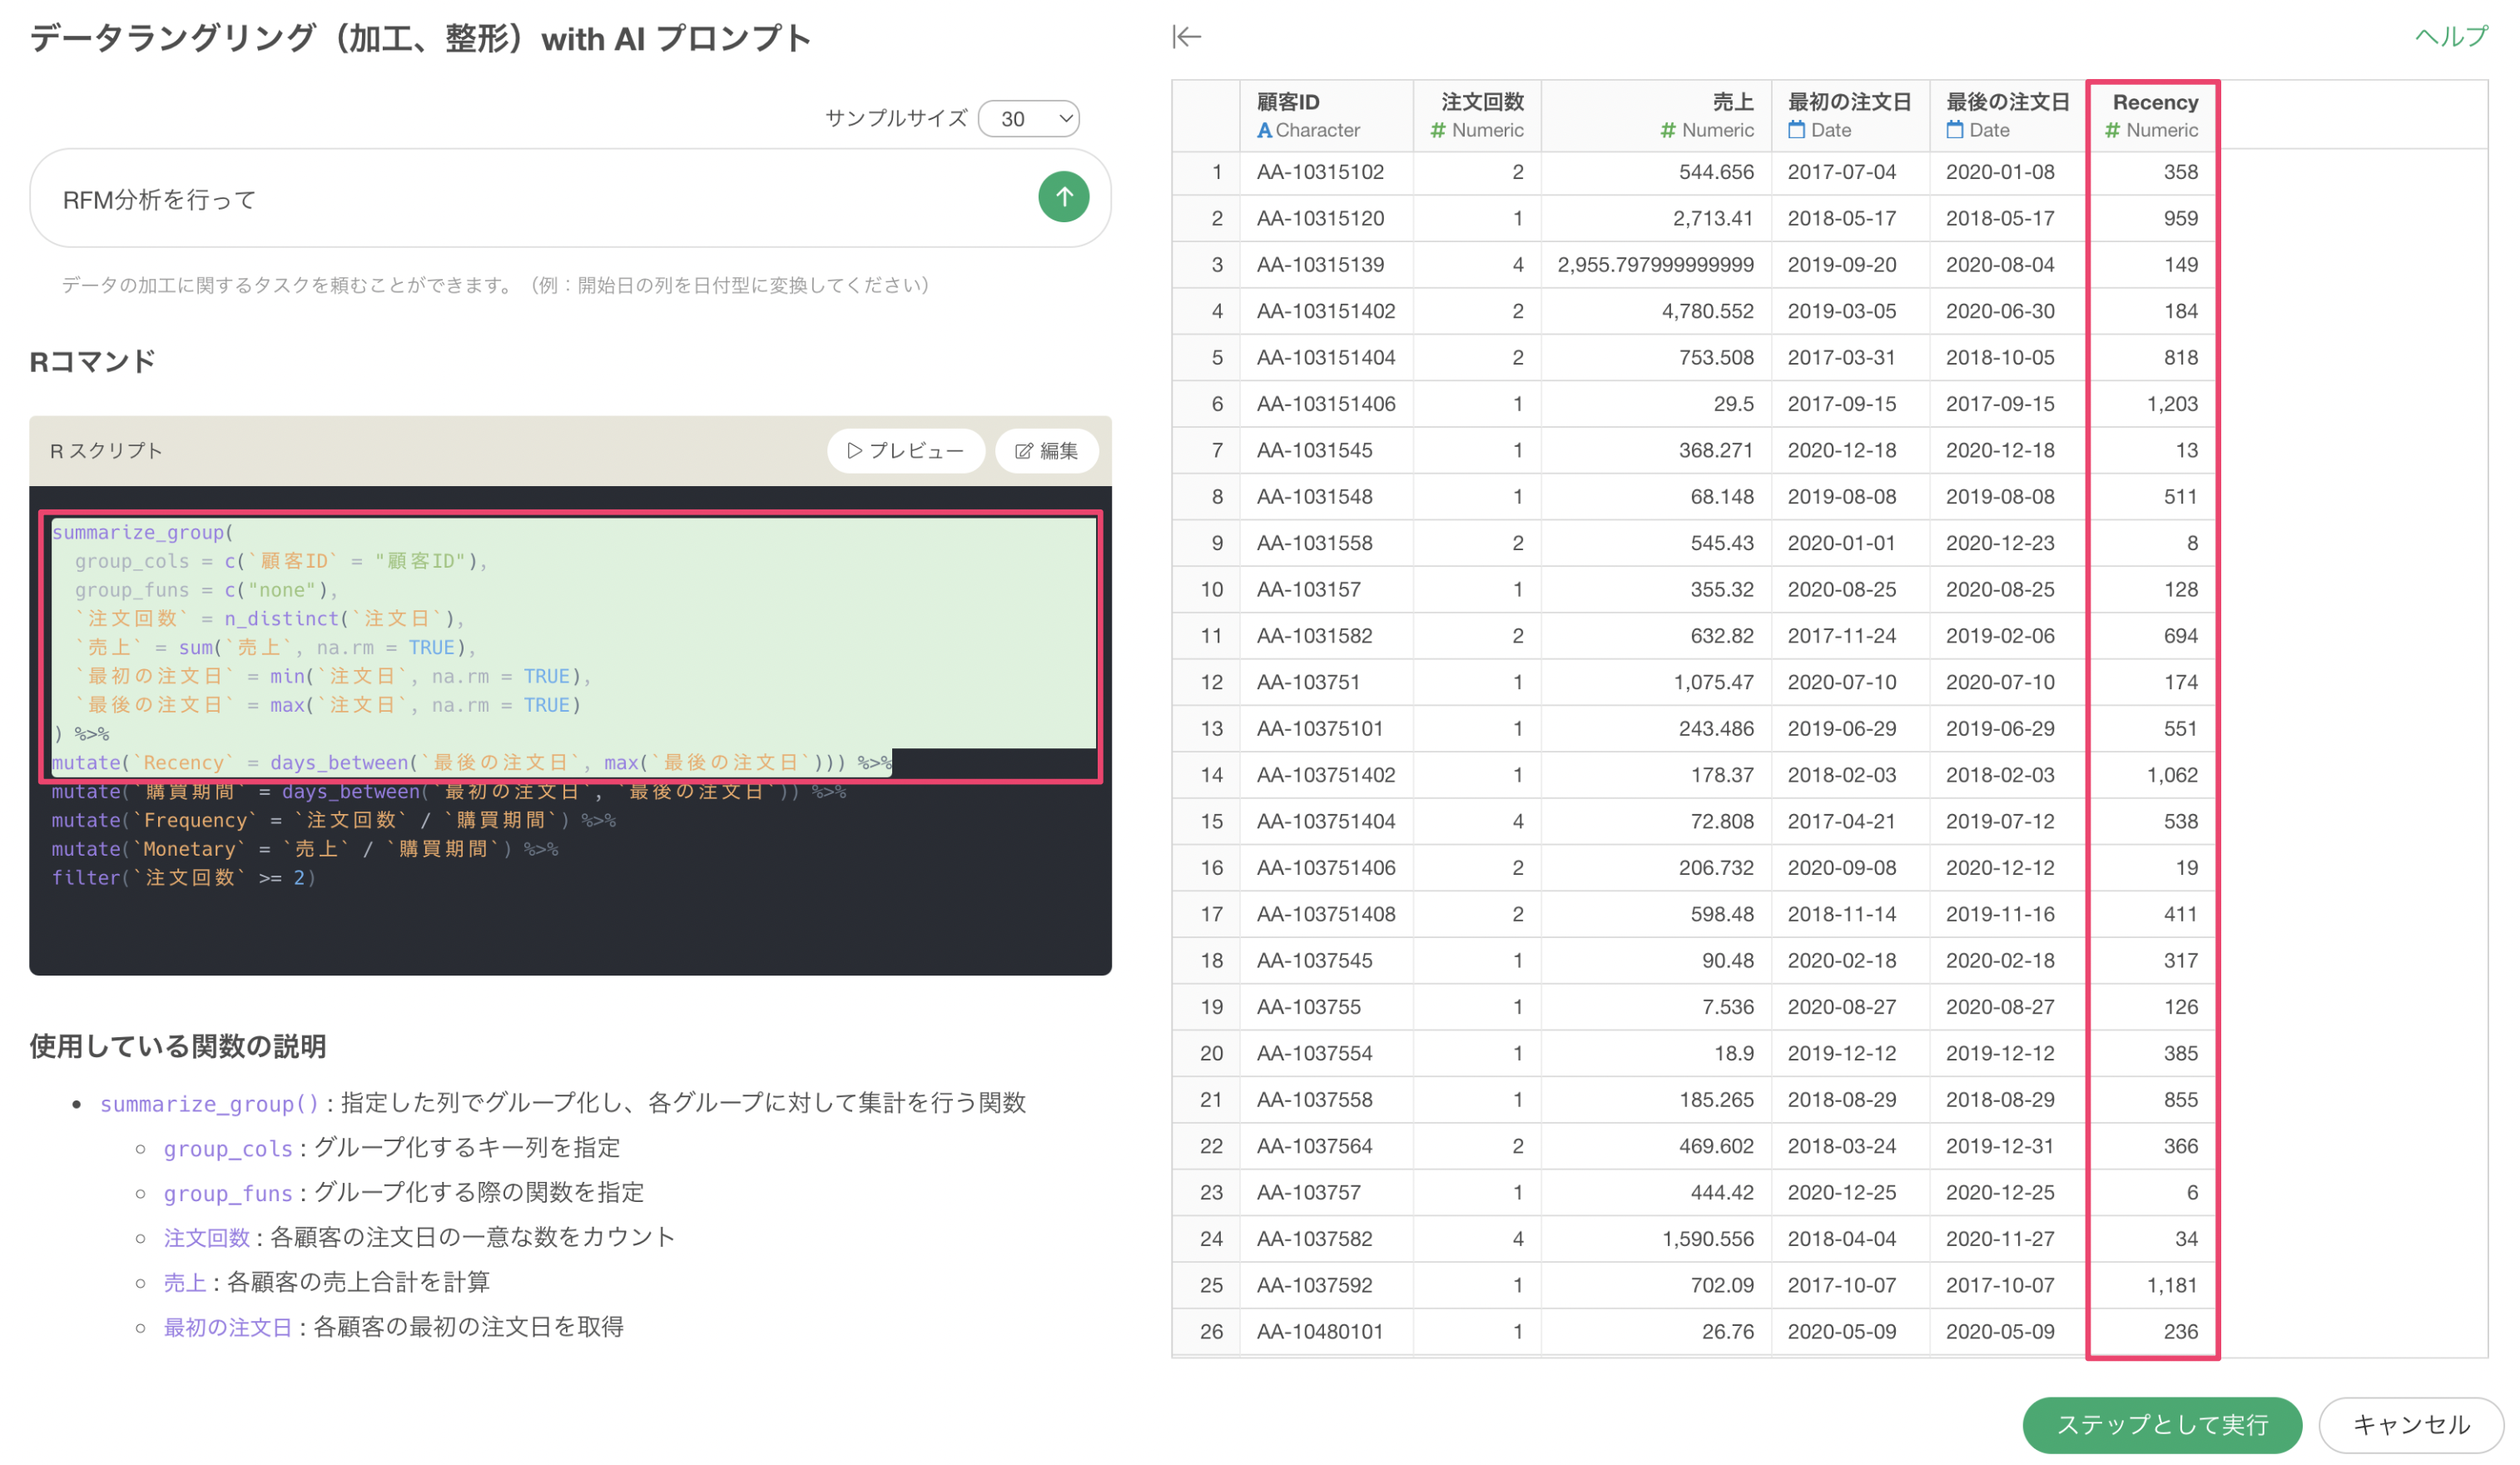Click last order date 2019-11-16

(2000, 914)
